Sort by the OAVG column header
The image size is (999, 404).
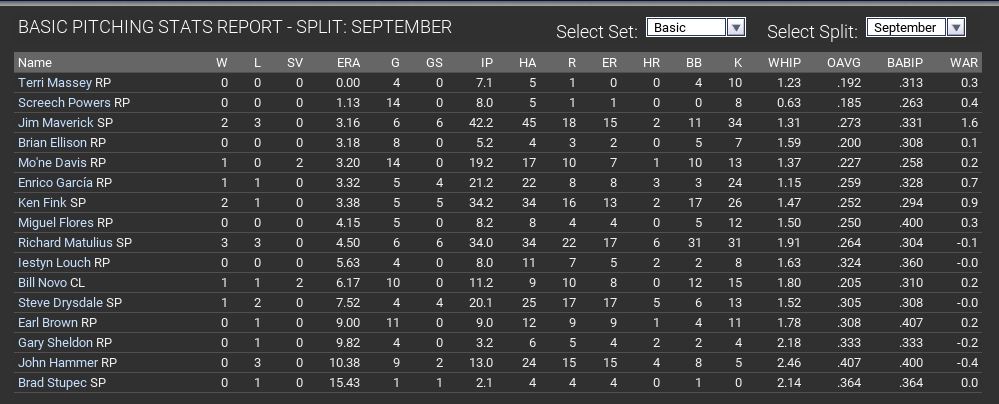(x=843, y=63)
